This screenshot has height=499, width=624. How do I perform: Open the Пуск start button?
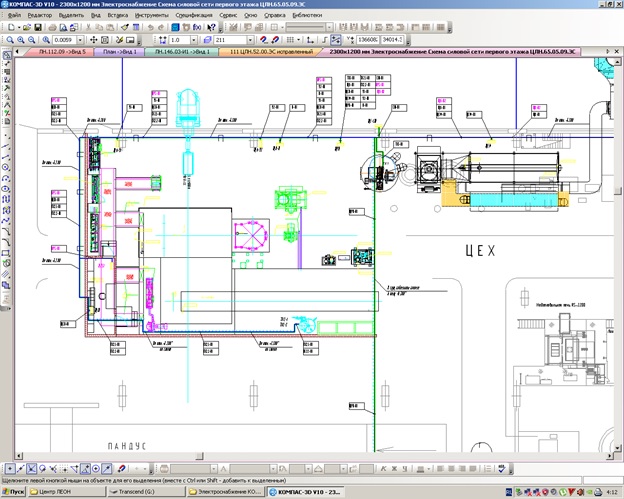pyautogui.click(x=14, y=492)
